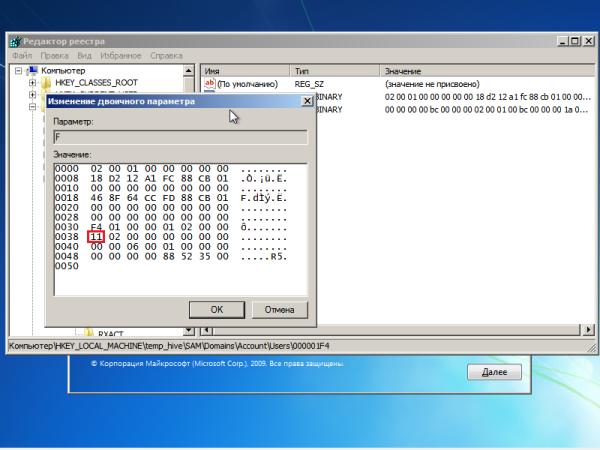Image resolution: width=600 pixels, height=450 pixels.
Task: Click the Registry Editor title bar icon
Action: click(16, 42)
